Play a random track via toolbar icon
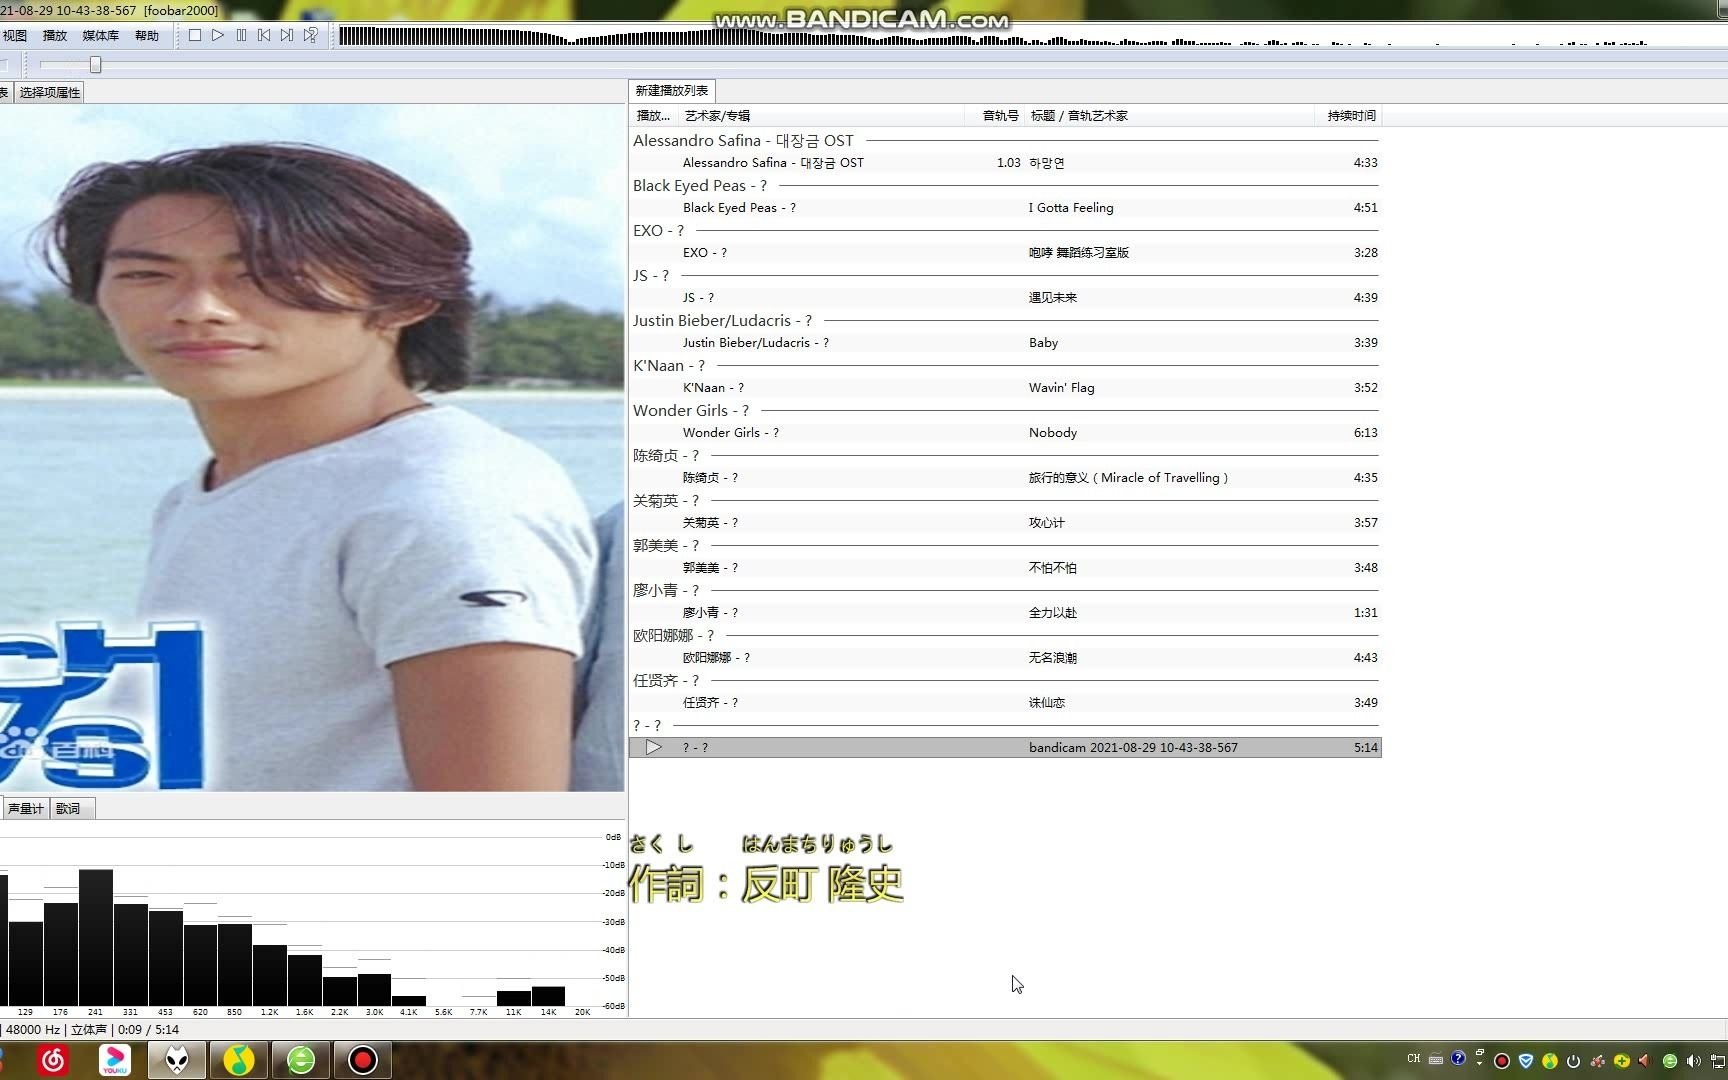 311,36
